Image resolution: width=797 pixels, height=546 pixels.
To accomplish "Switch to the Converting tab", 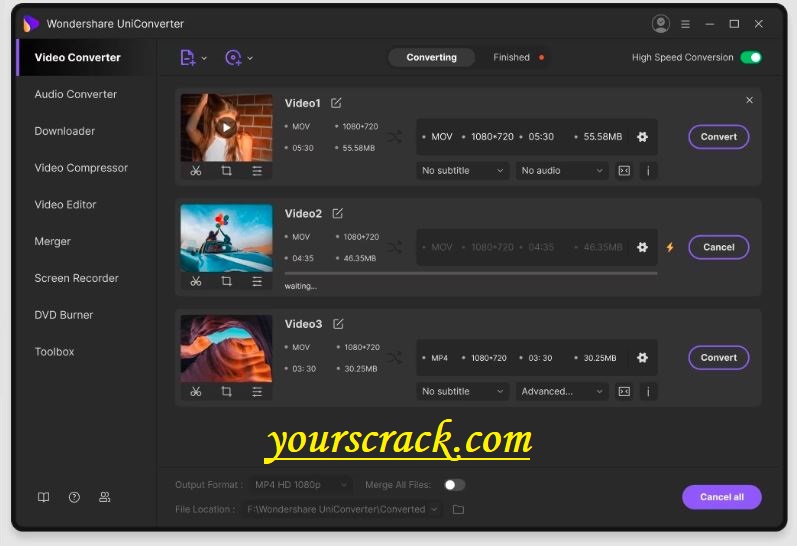I will pyautogui.click(x=432, y=57).
